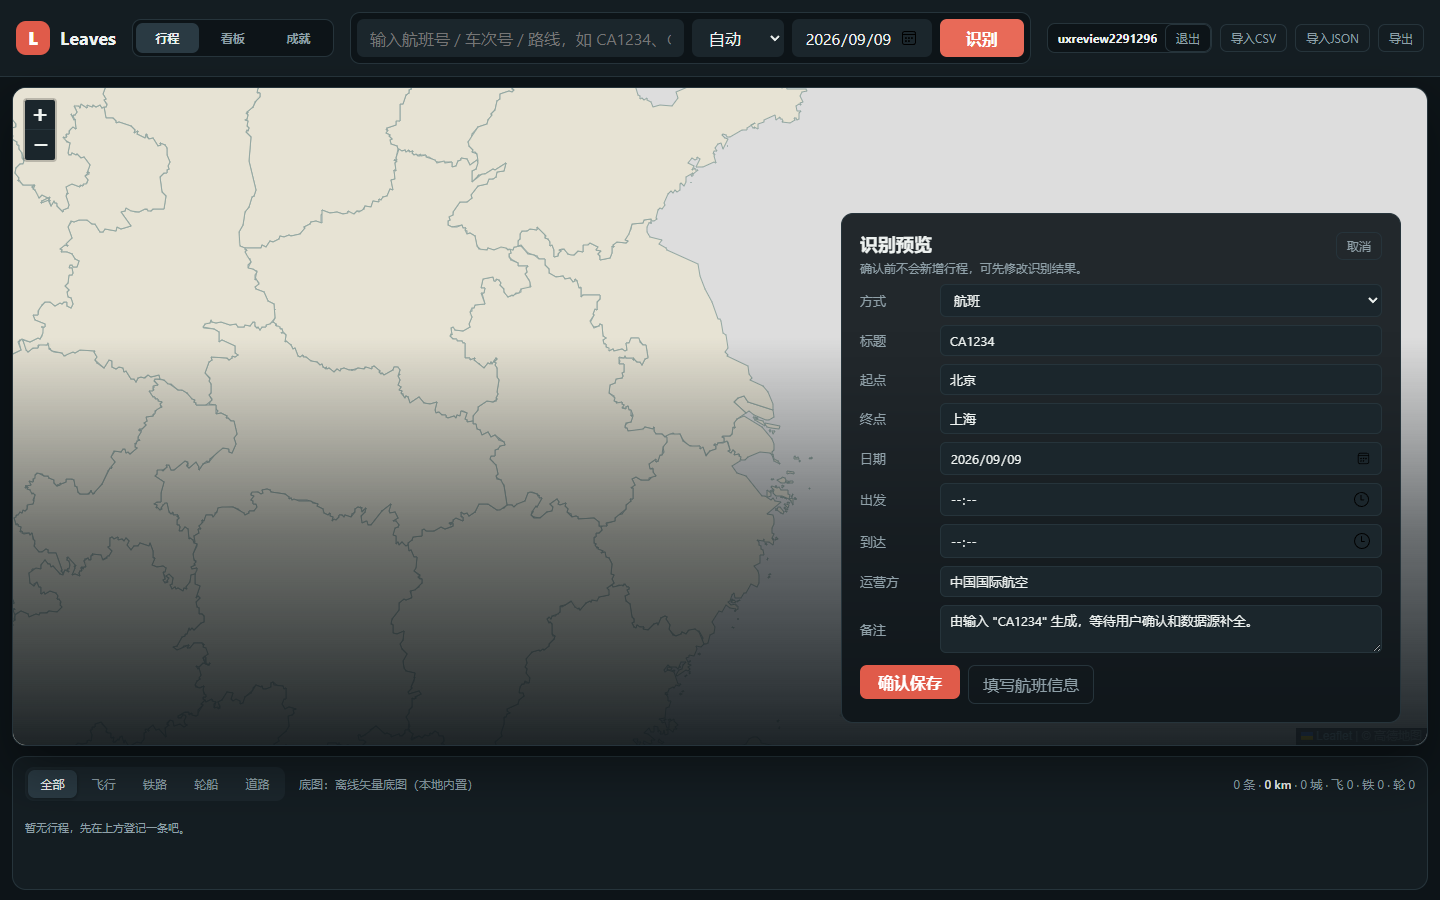Click the red Leaves logo icon
Viewport: 1440px width, 900px height.
coord(33,38)
